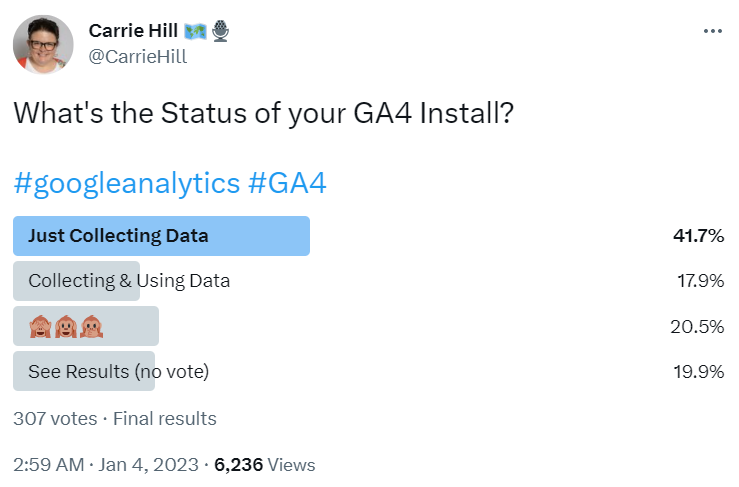Viewport: 739px width, 487px height.
Task: Click the world map emoji beside name
Action: [195, 32]
